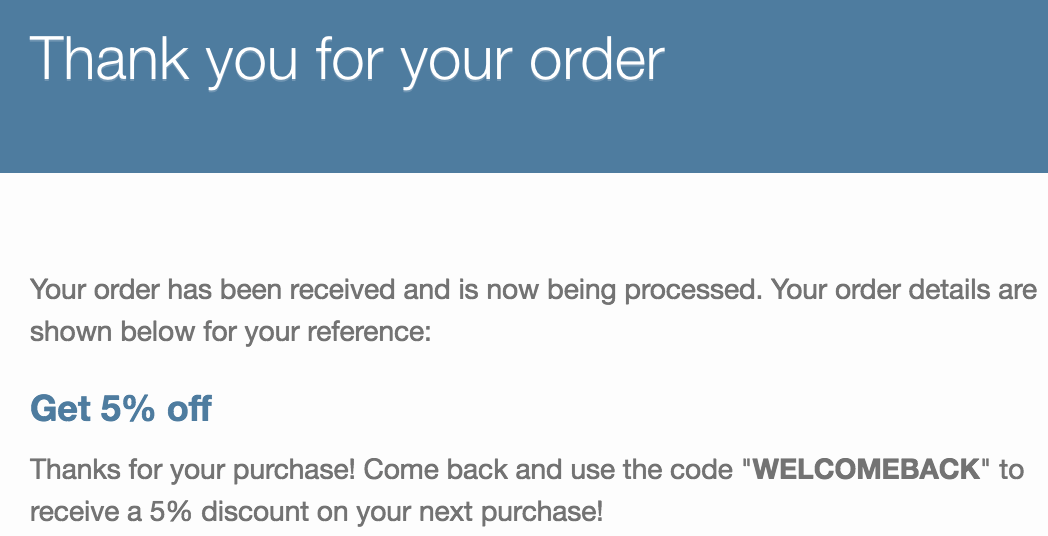Click the word "off" in the blue subheading
The height and width of the screenshot is (536, 1048).
[190, 408]
